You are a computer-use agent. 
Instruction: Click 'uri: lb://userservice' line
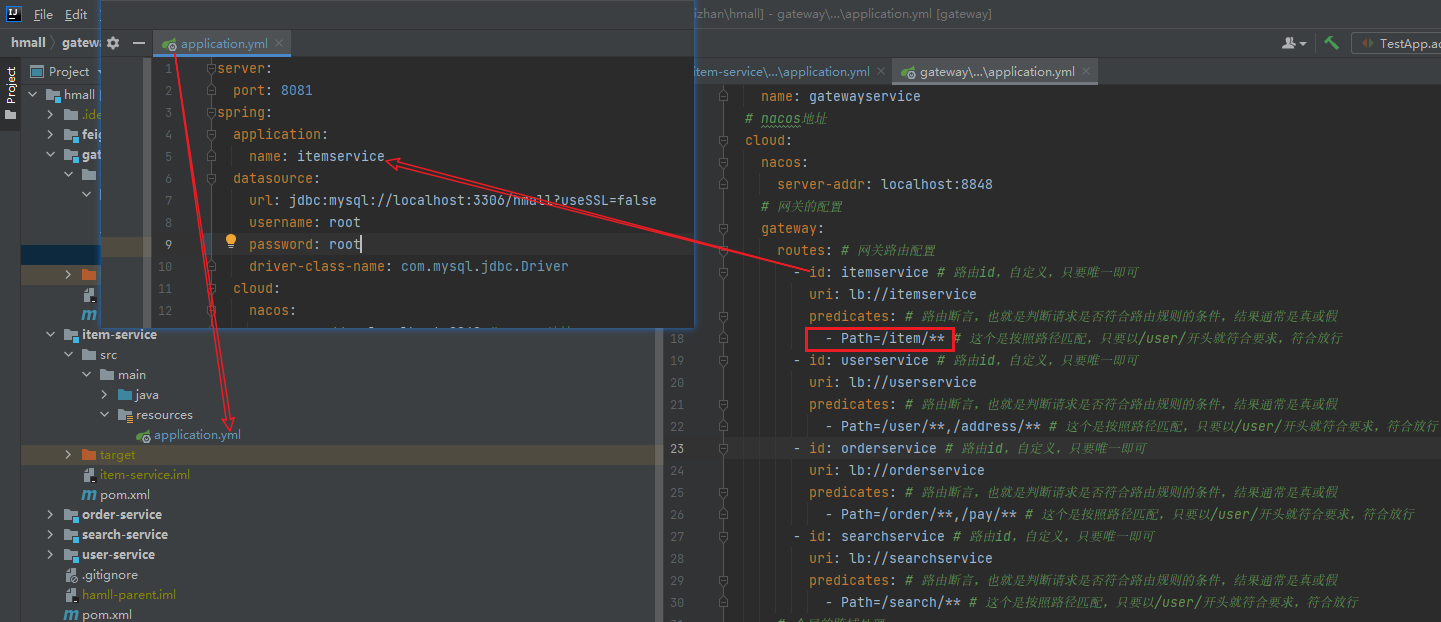tap(893, 382)
